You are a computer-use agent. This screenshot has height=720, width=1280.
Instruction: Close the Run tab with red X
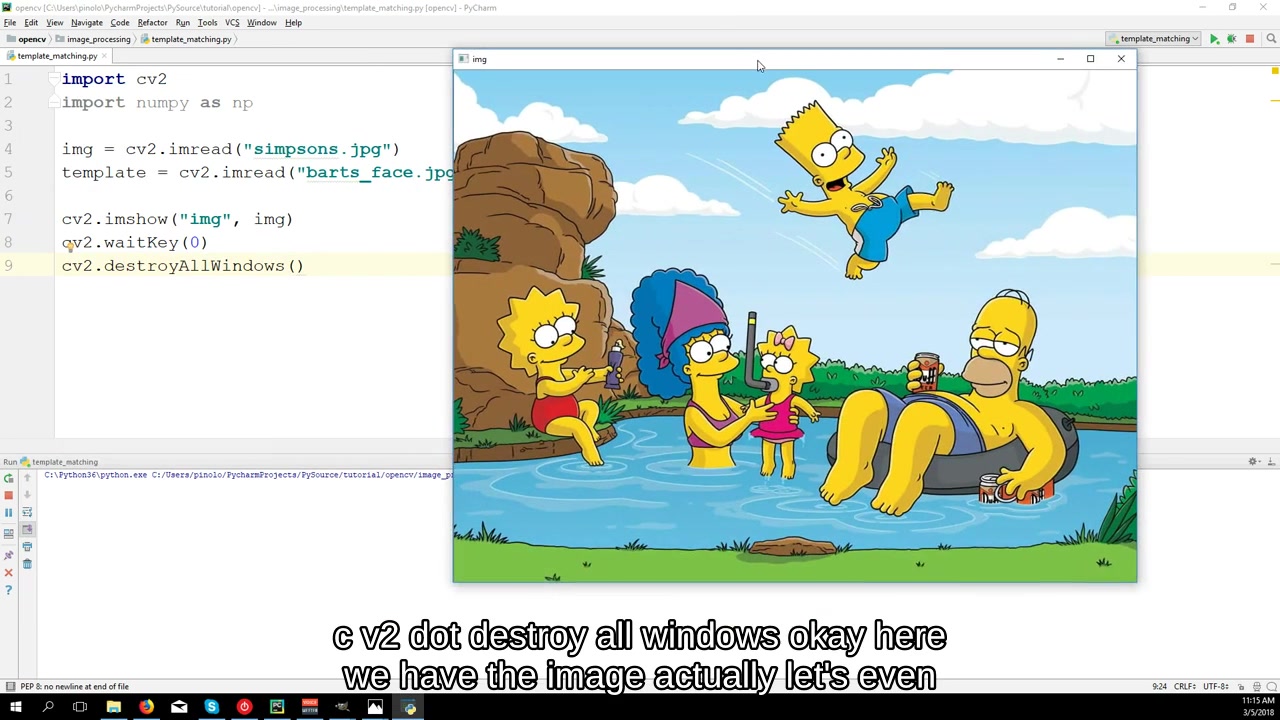coord(9,572)
